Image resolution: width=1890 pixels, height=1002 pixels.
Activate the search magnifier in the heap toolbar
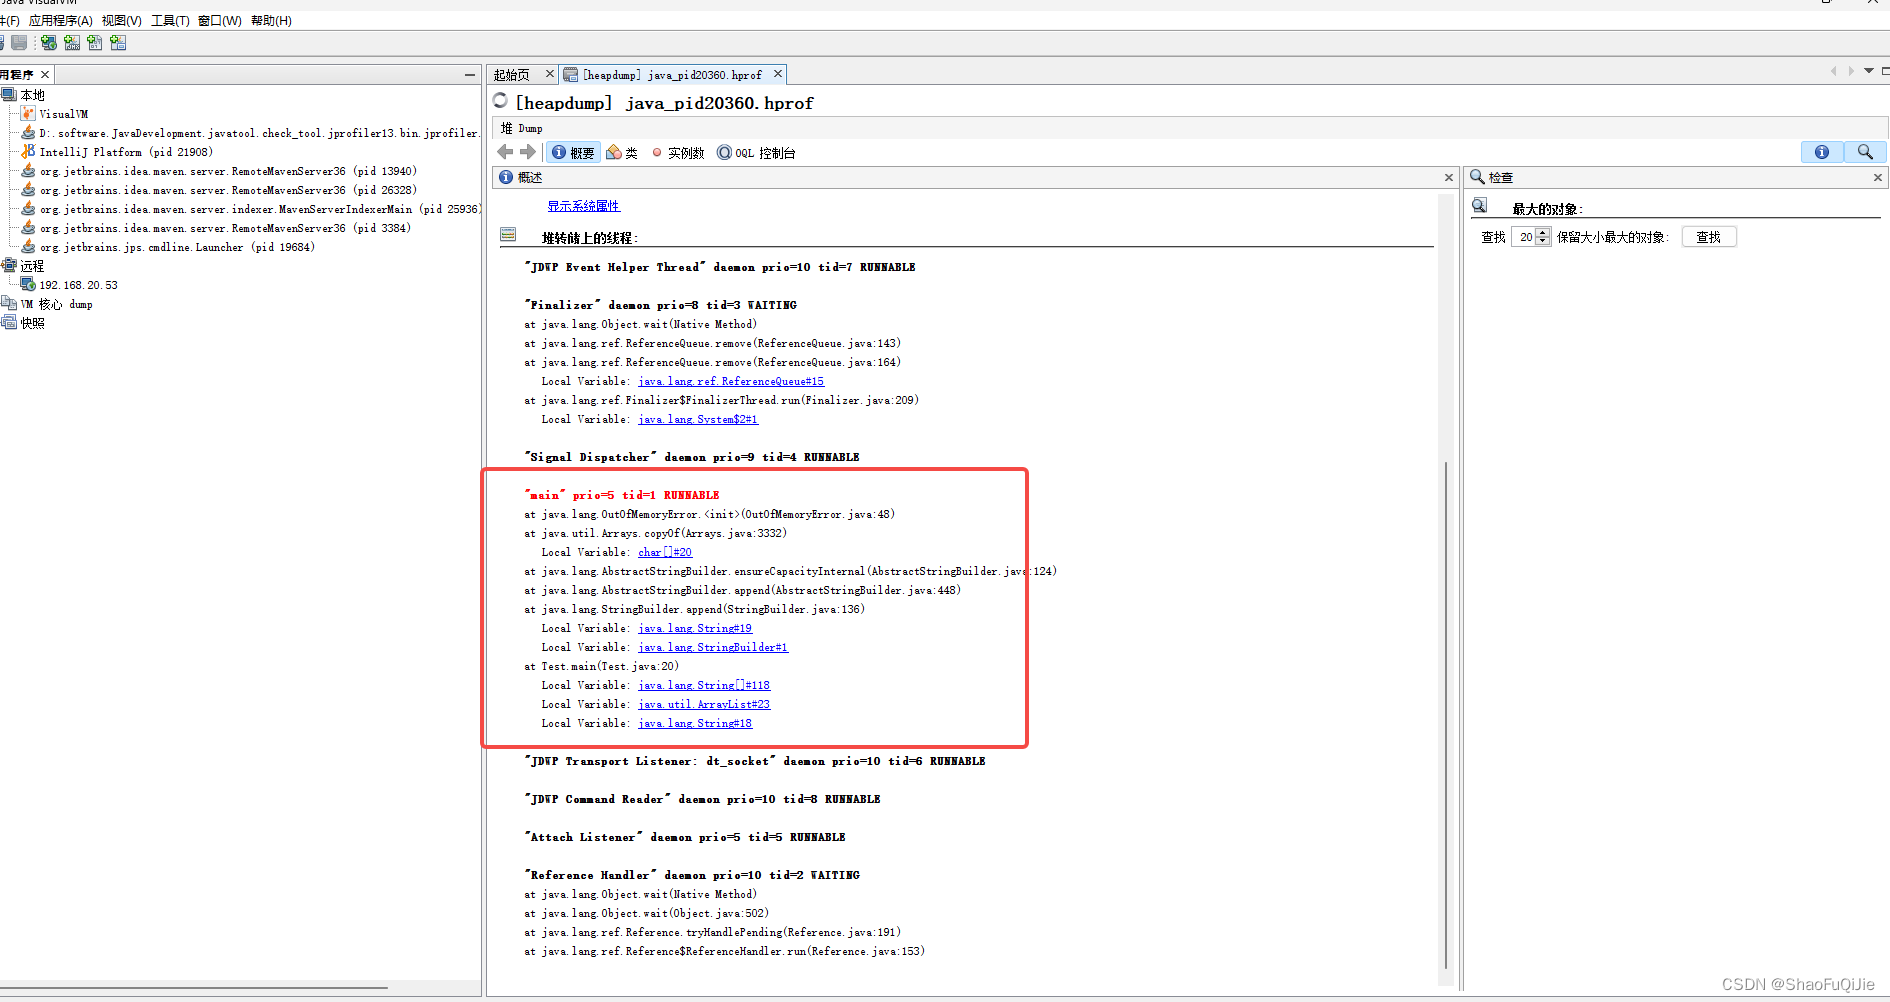1864,152
